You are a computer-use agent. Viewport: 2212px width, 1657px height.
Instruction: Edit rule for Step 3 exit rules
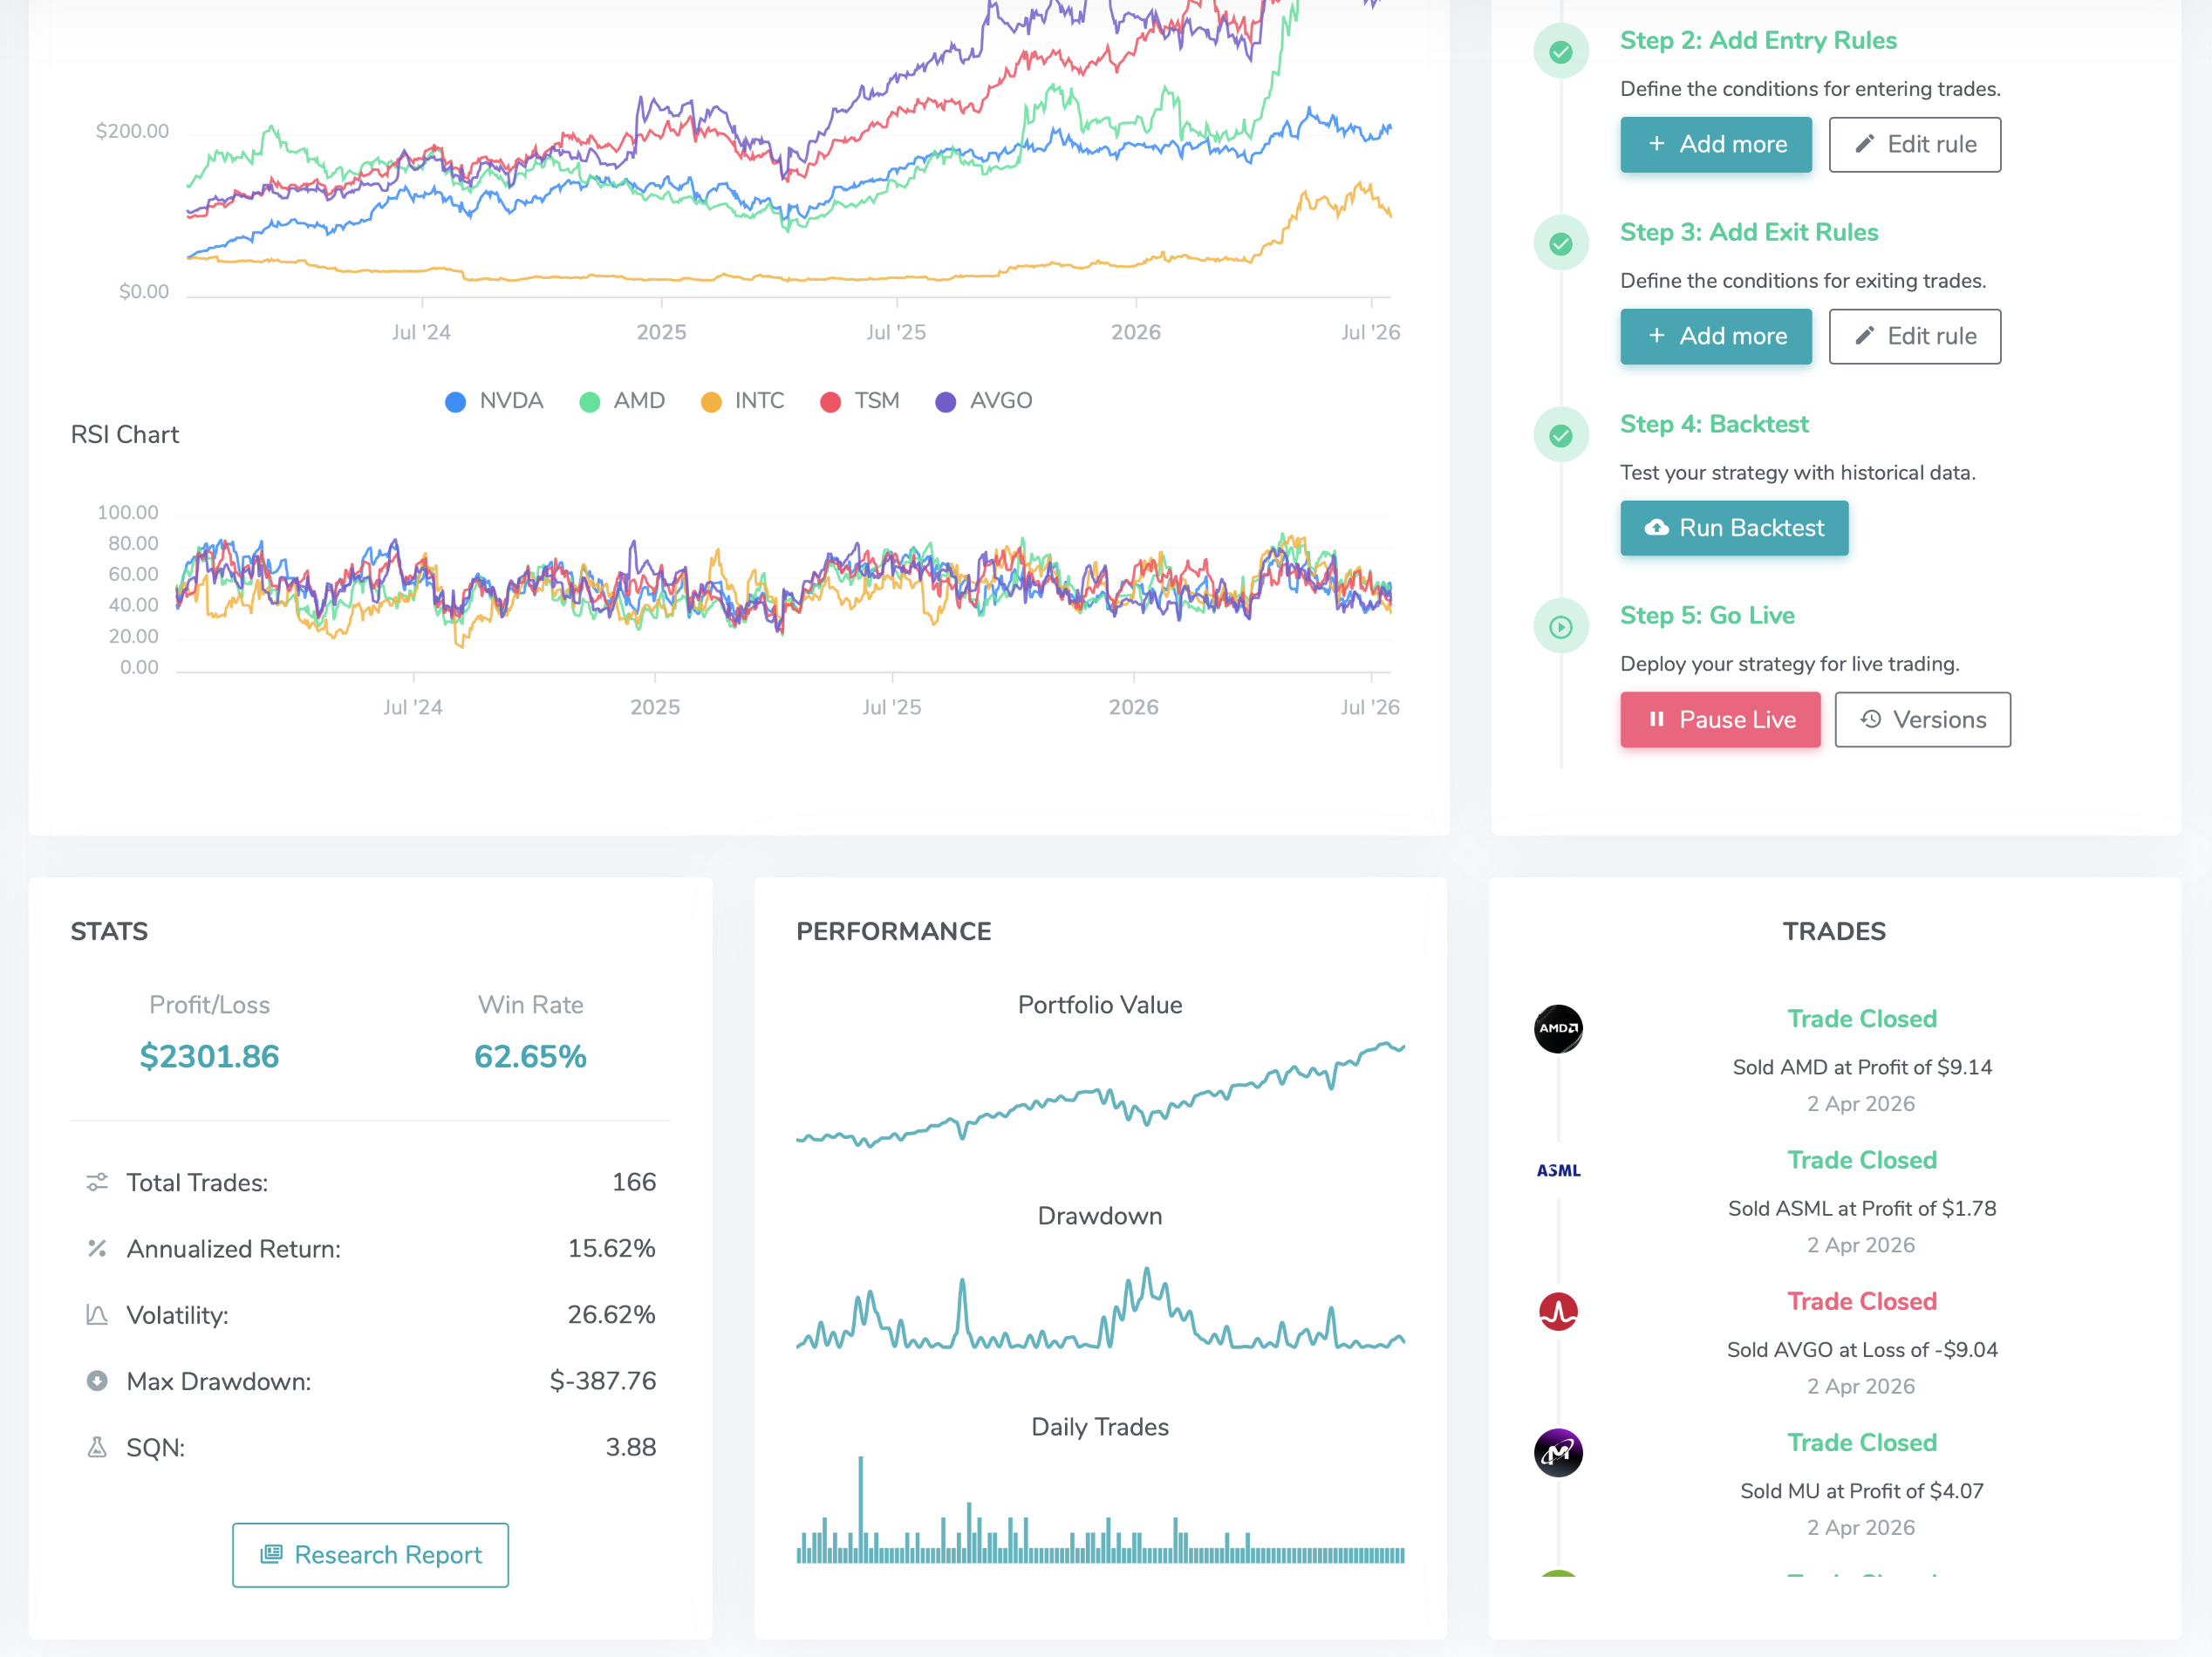1915,336
